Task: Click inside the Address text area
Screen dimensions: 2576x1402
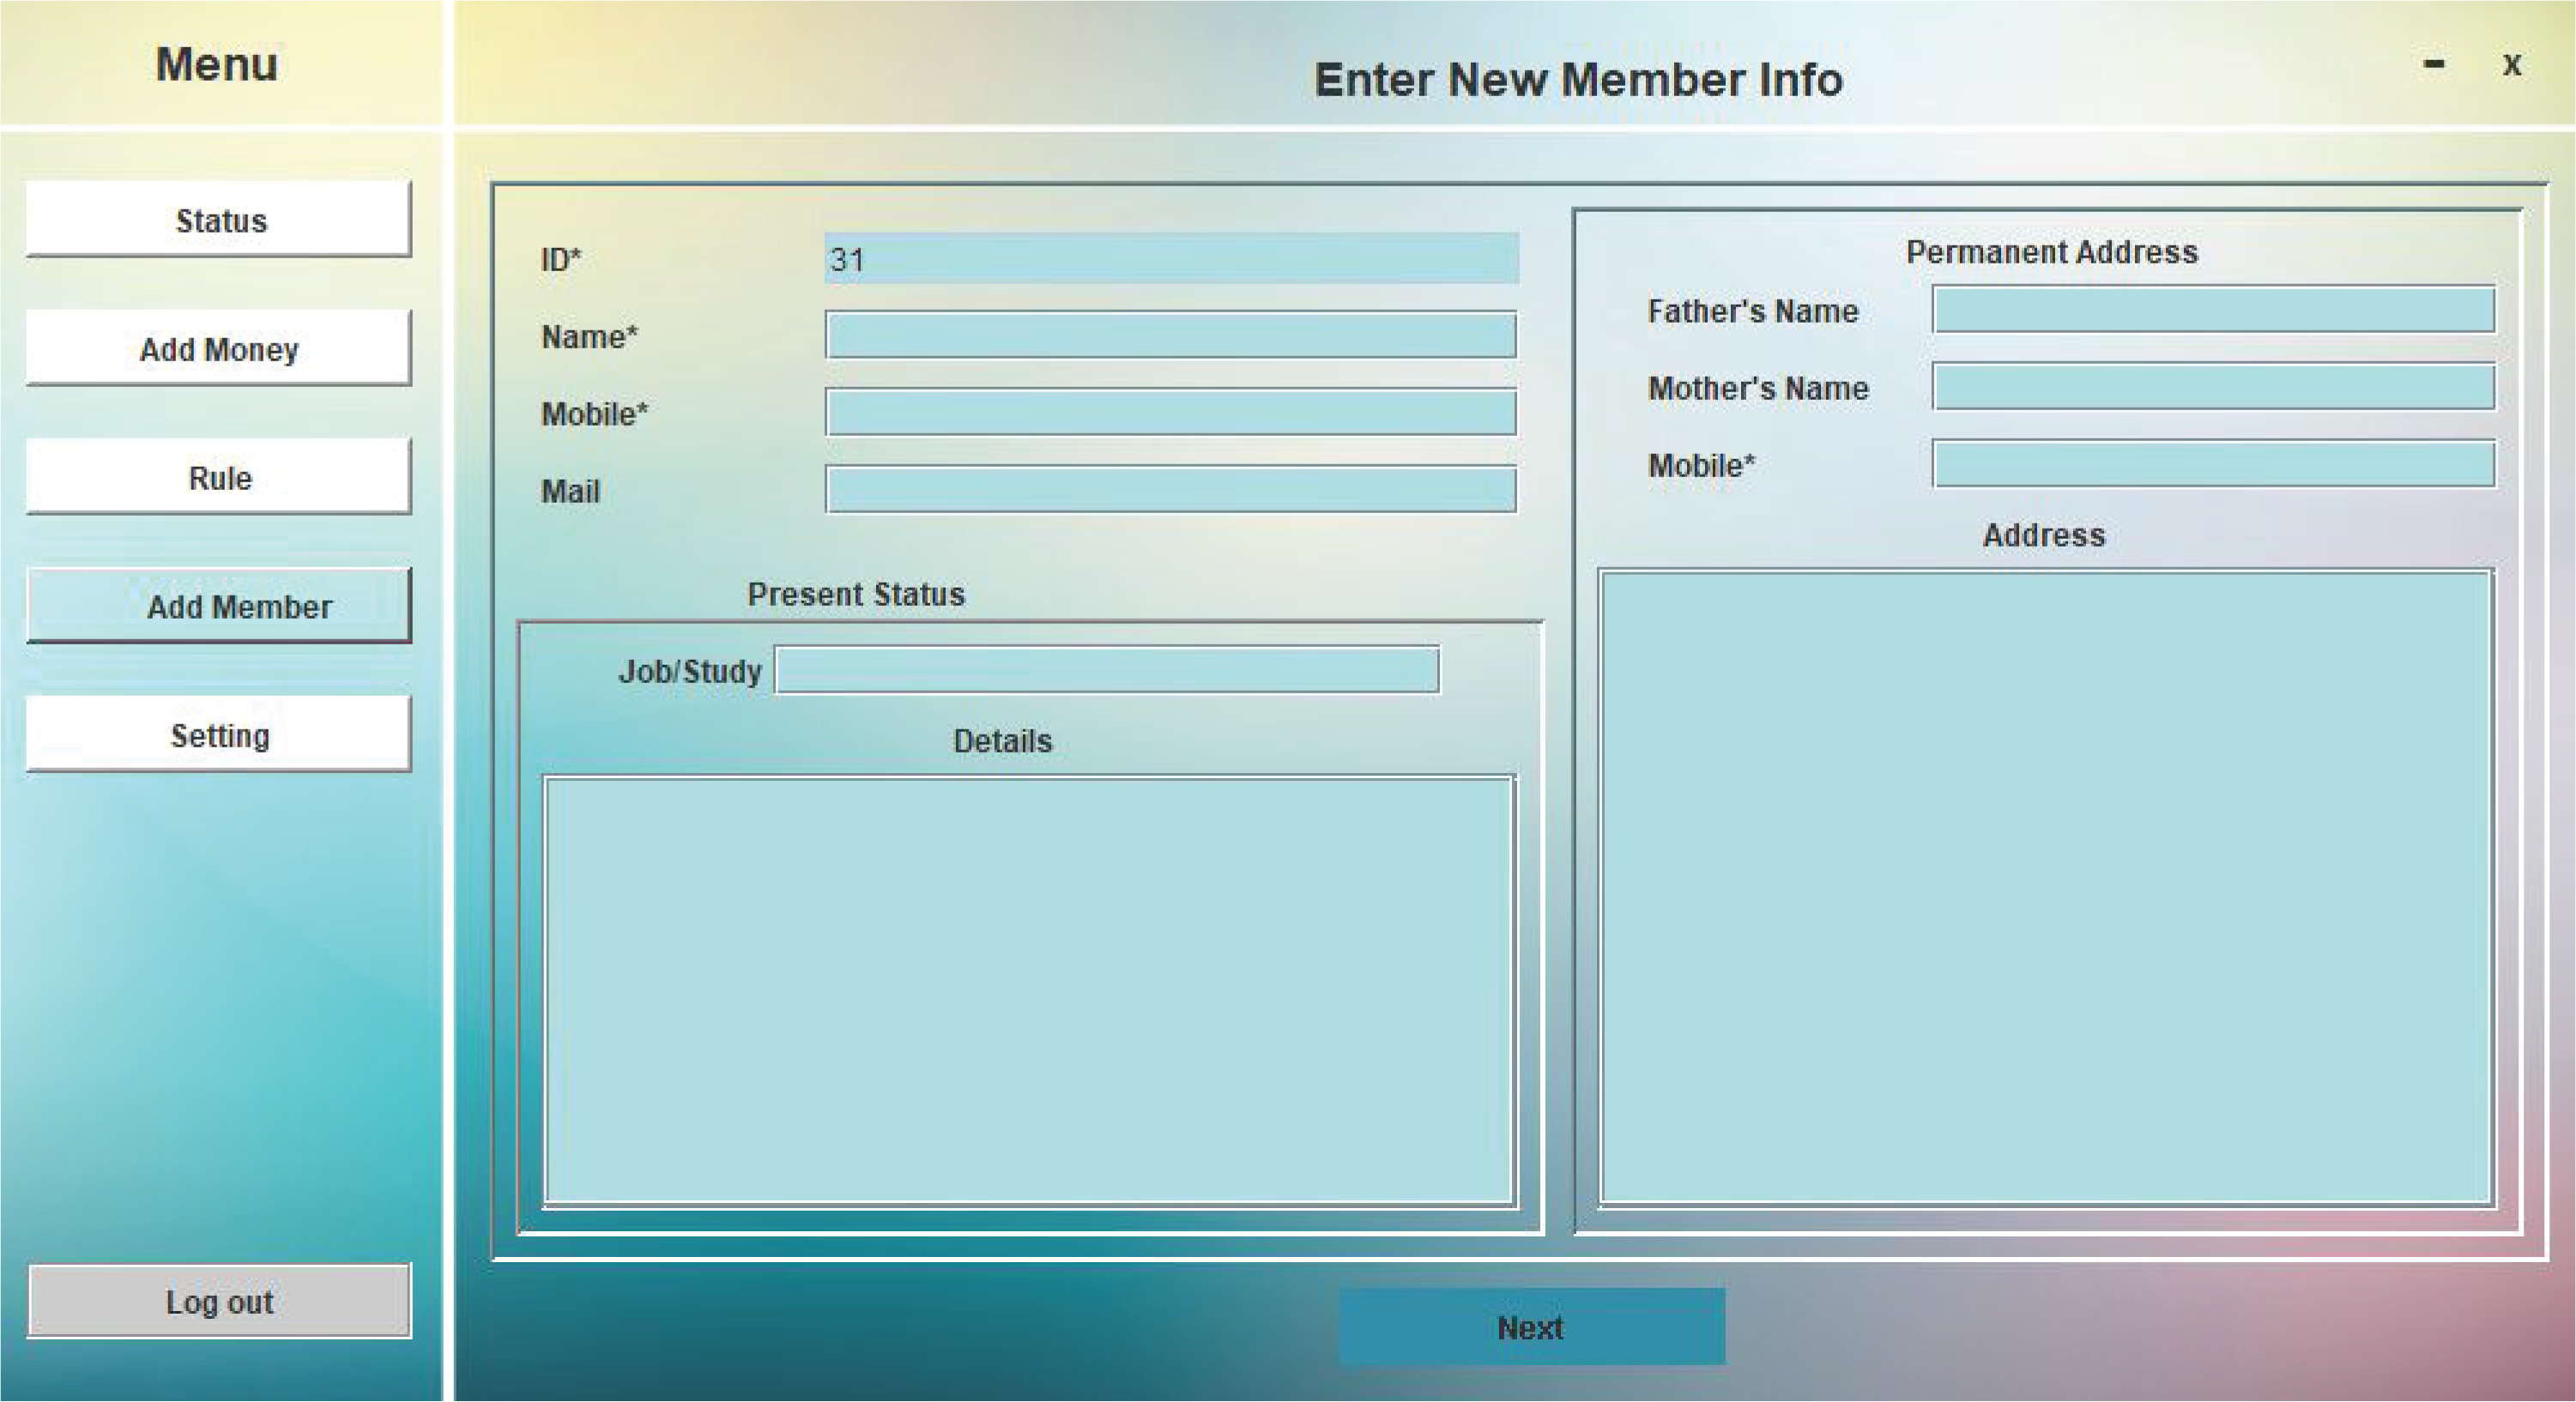Action: pos(2045,888)
